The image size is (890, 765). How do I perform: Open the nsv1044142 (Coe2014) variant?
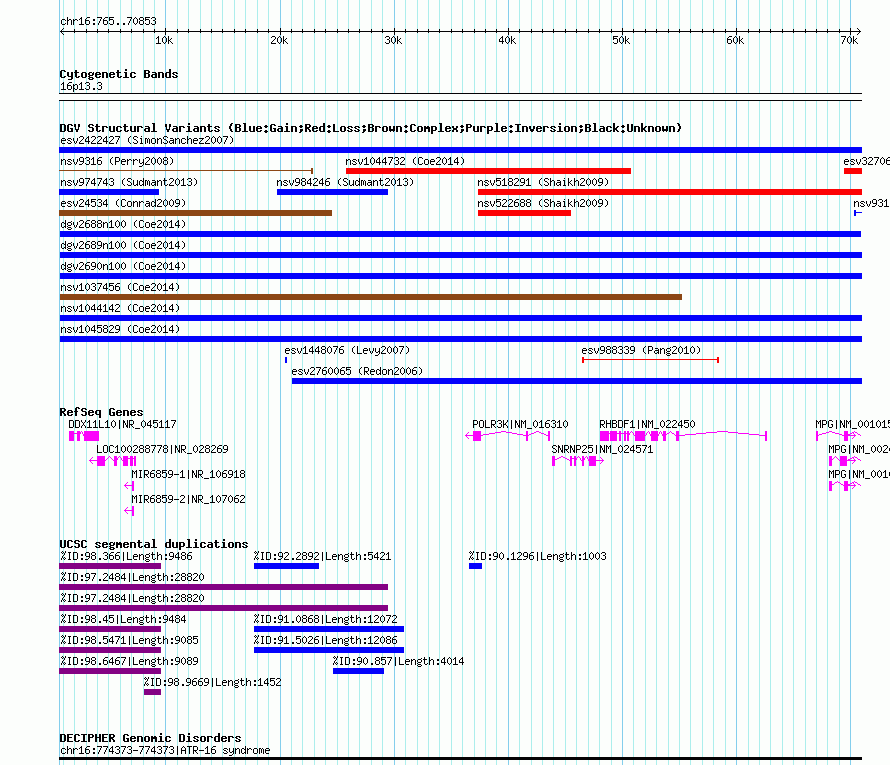[460, 318]
